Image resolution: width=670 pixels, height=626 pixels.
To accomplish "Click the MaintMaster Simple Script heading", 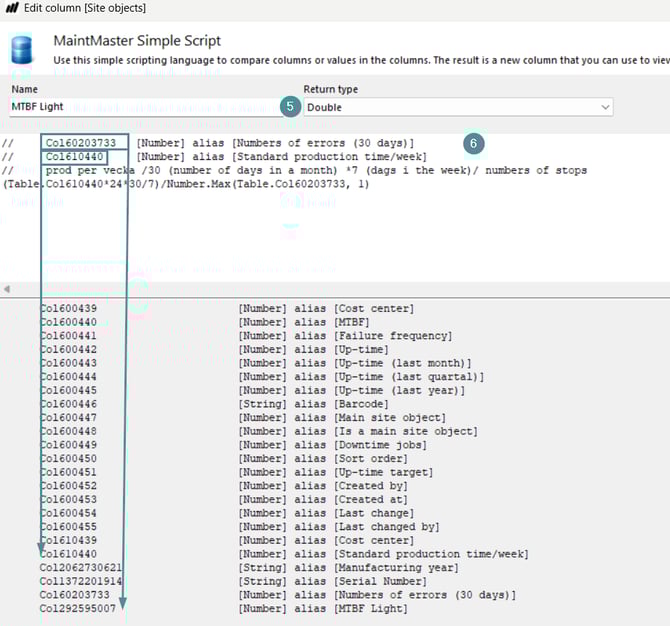I will pos(137,41).
